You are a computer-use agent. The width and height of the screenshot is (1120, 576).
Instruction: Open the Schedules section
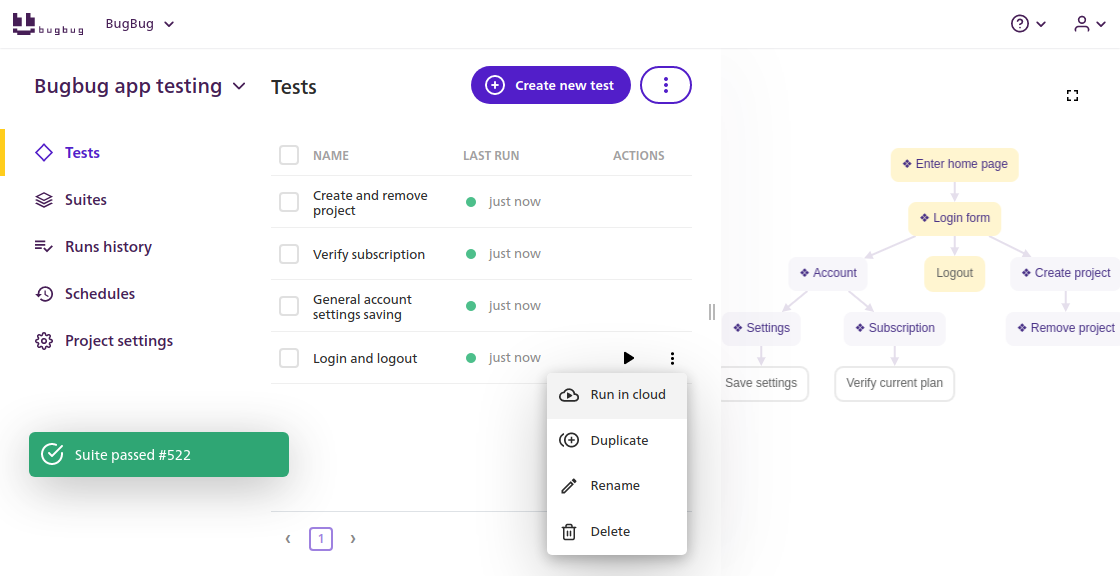coord(85,294)
